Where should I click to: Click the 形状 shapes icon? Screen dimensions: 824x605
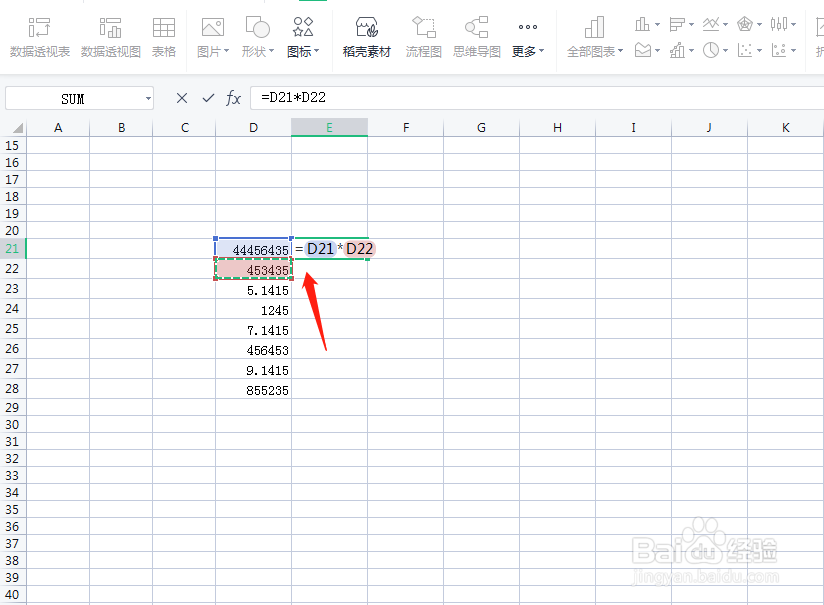click(x=258, y=27)
